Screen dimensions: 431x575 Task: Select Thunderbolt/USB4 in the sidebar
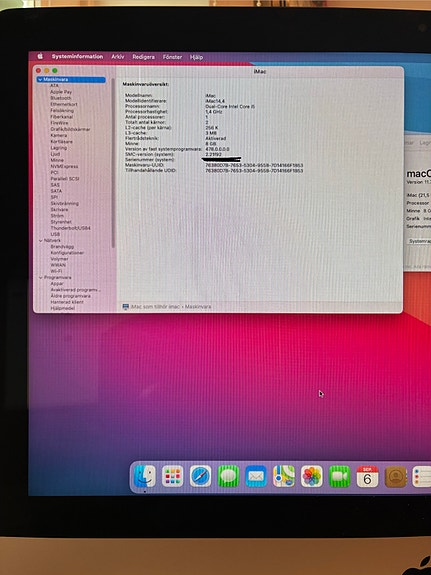tap(70, 228)
